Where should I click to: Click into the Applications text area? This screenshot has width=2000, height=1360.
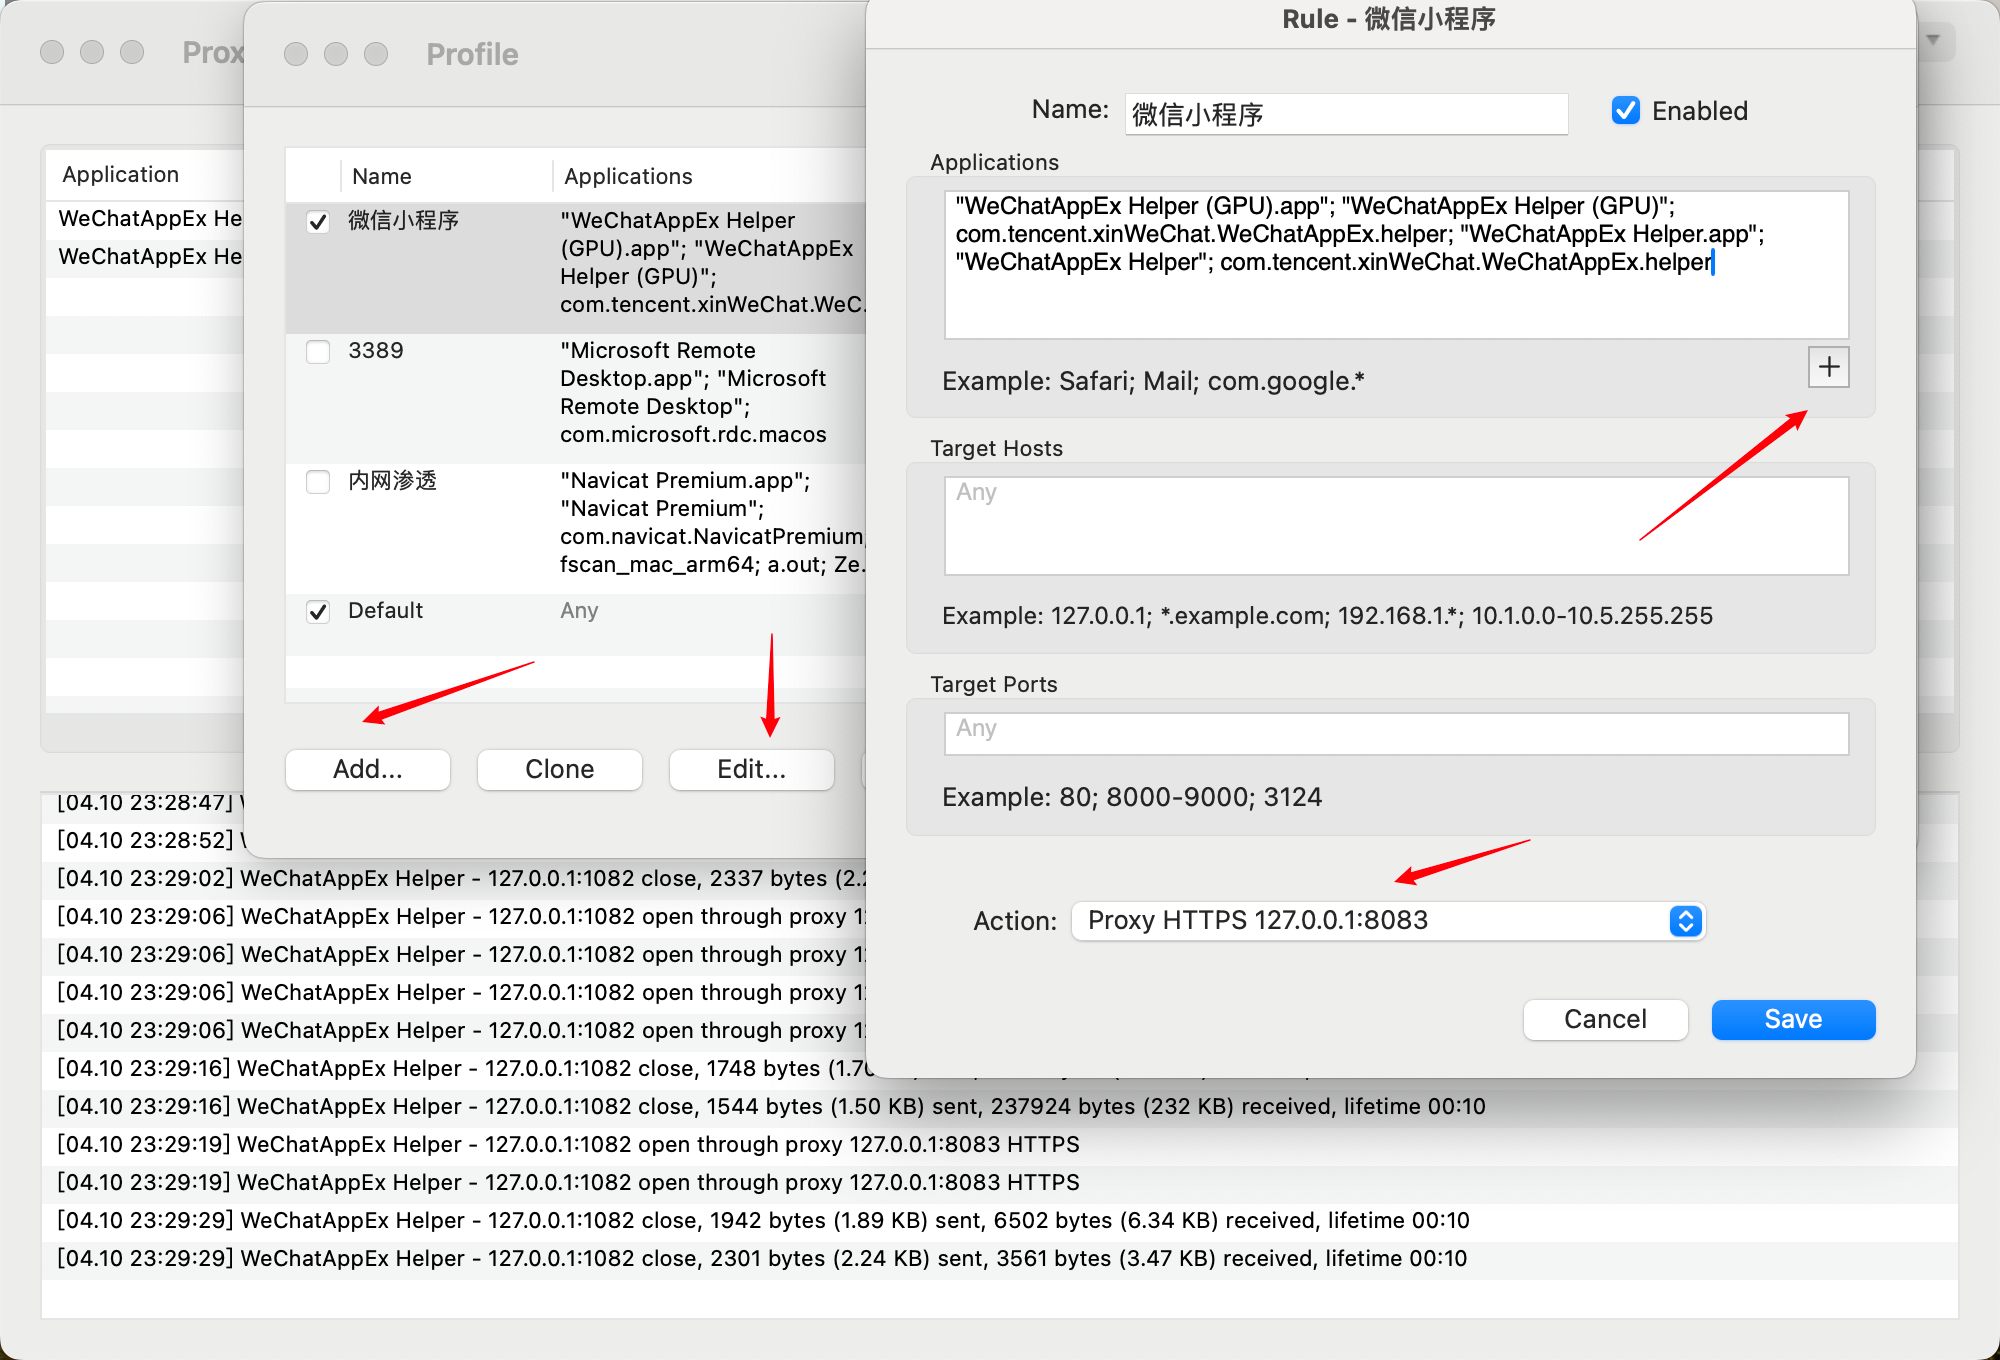point(1396,264)
